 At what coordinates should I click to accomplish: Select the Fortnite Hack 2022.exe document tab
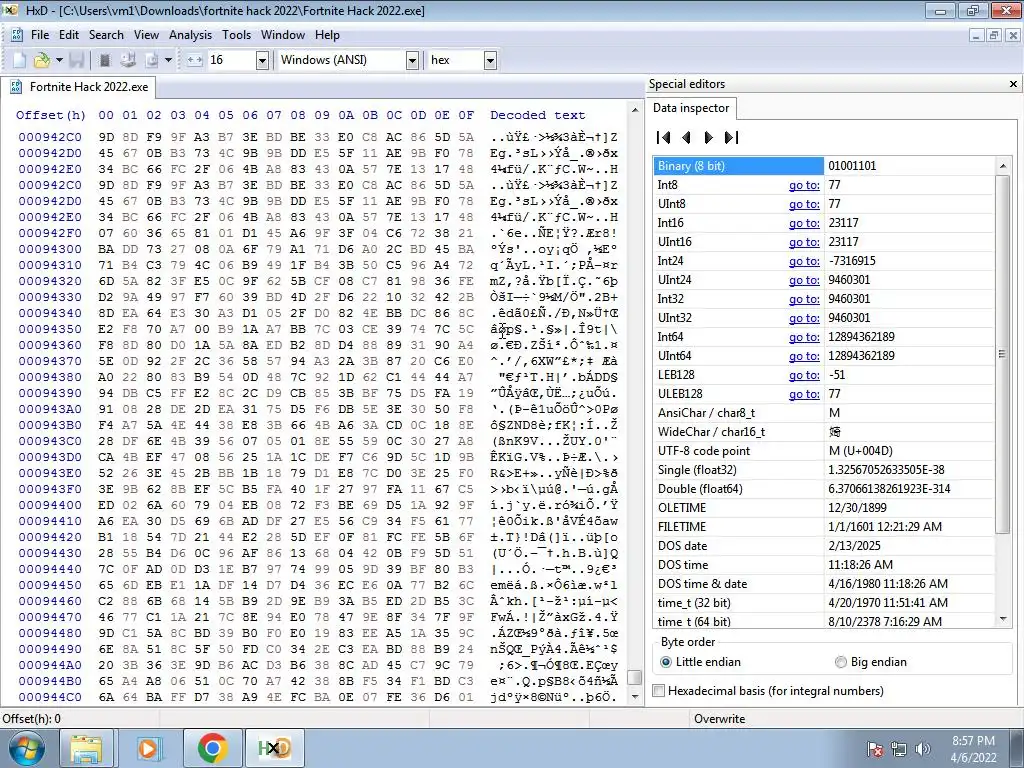coord(80,87)
